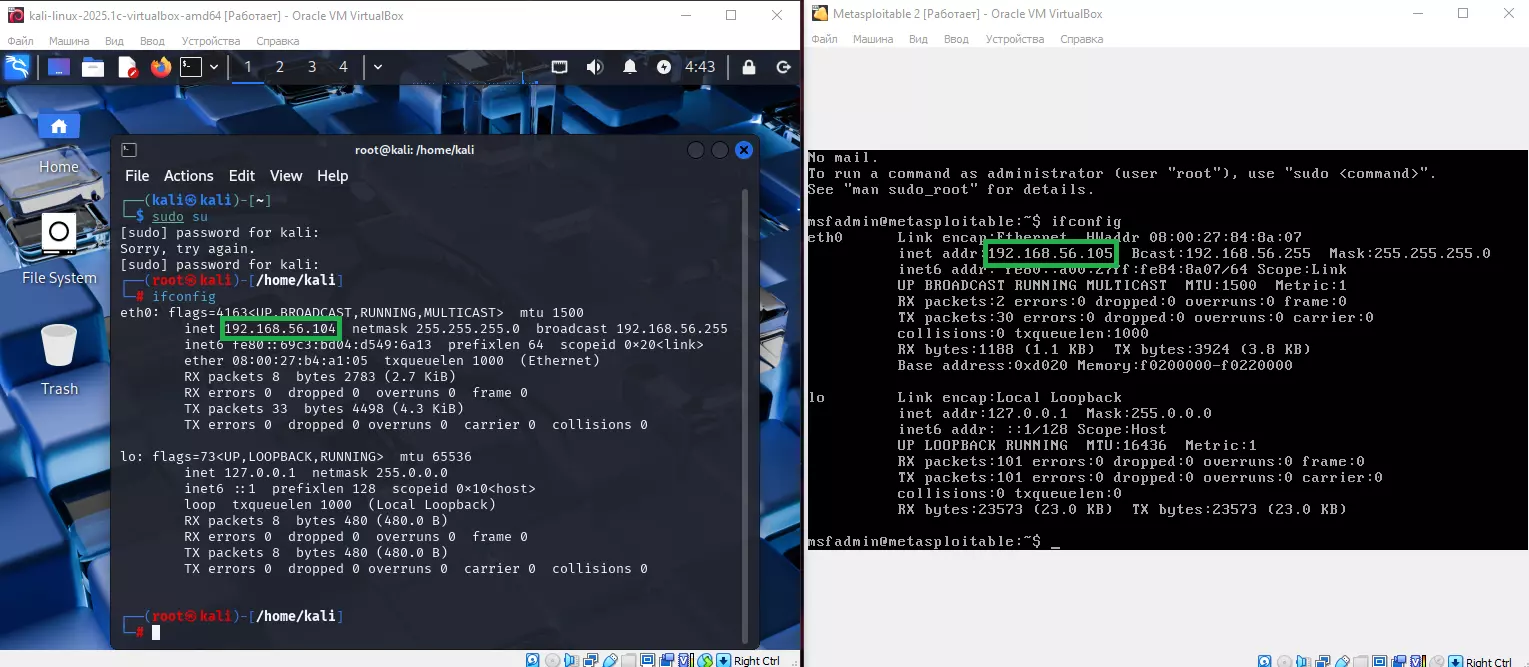Image resolution: width=1529 pixels, height=667 pixels.
Task: Click the "No mail." line in Metasploitable
Action: pyautogui.click(x=843, y=158)
